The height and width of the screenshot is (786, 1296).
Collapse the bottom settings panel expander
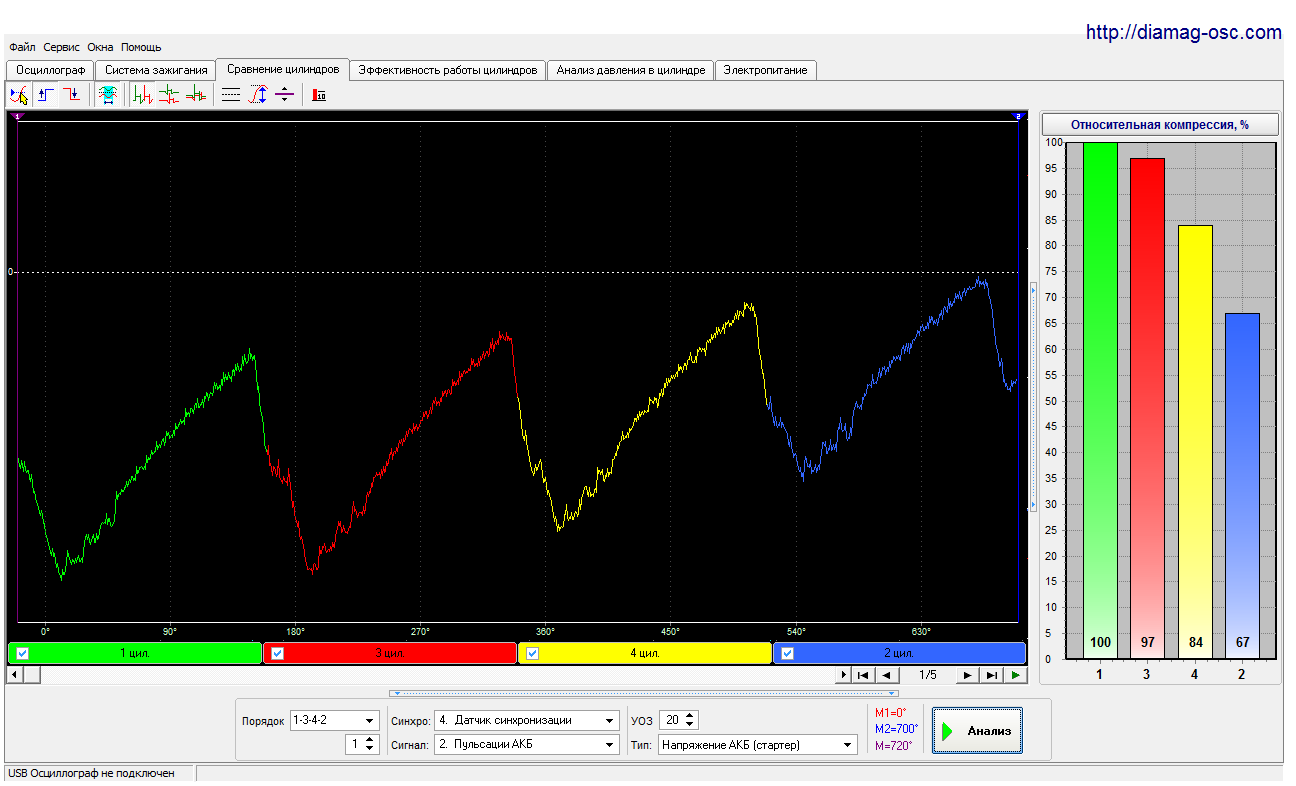point(644,692)
